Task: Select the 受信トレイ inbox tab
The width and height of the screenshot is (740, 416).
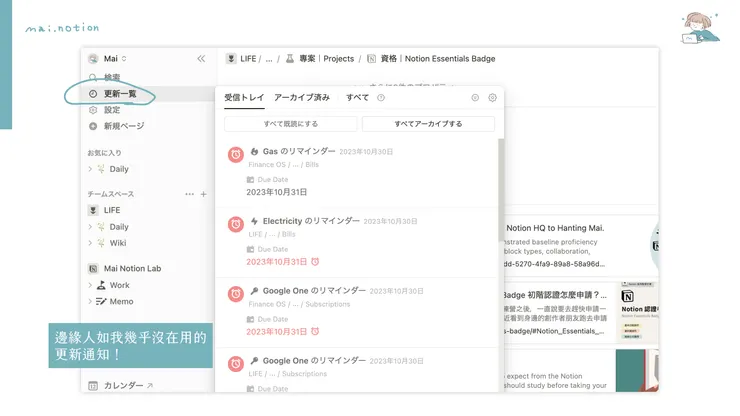Action: click(244, 97)
